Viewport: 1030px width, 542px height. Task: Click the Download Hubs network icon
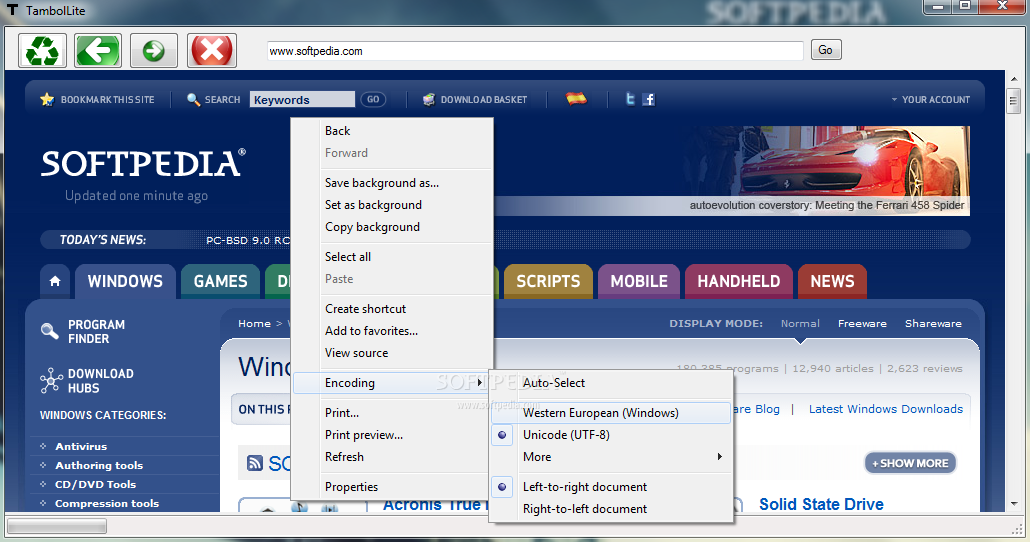[x=51, y=380]
